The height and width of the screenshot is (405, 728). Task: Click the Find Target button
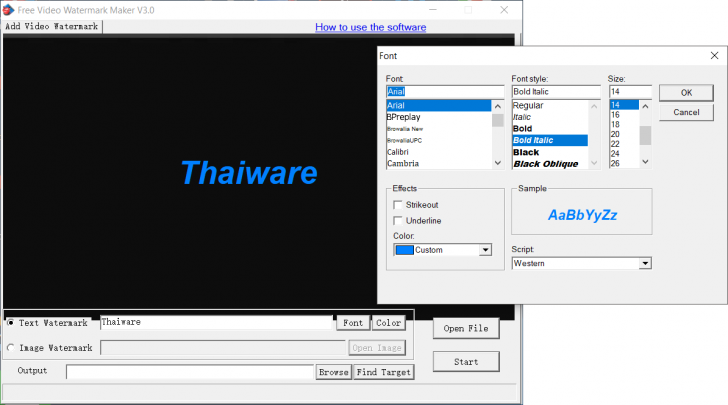(384, 372)
